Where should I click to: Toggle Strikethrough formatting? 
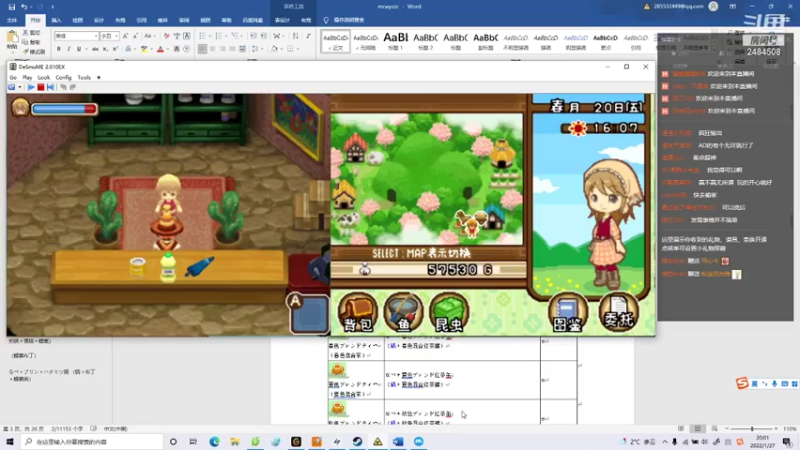(95, 49)
